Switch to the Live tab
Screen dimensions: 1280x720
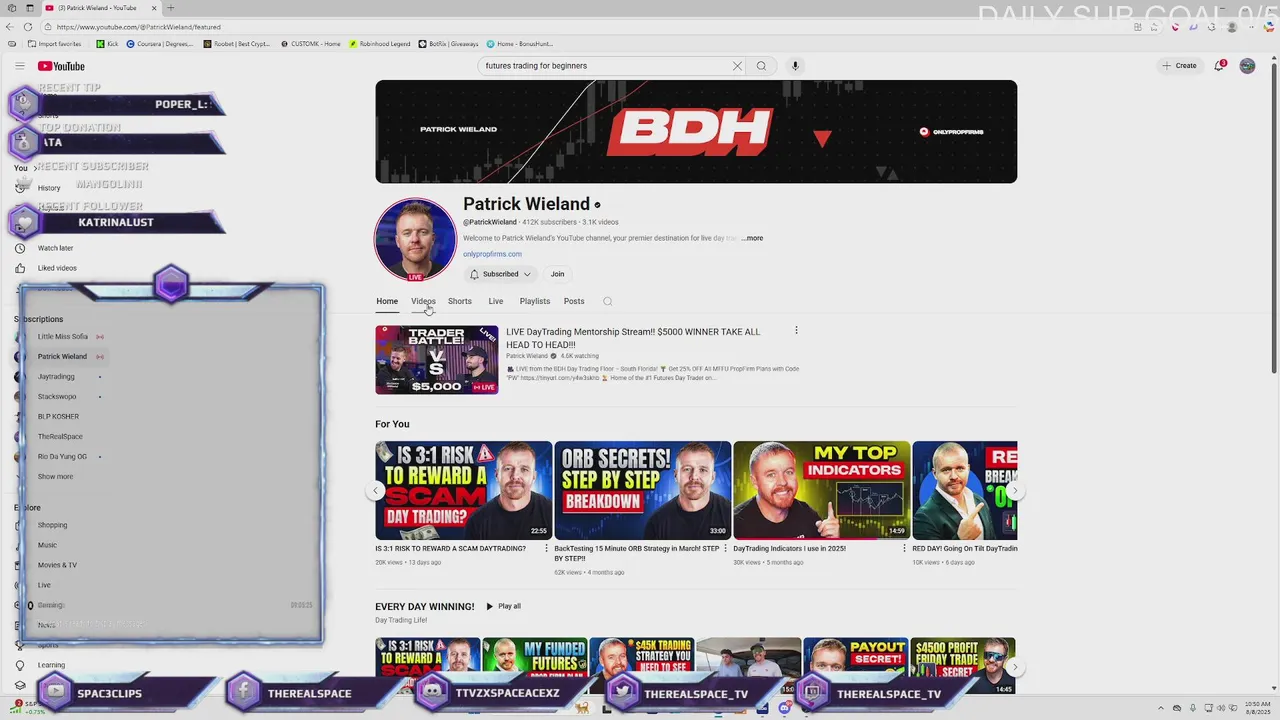[496, 301]
